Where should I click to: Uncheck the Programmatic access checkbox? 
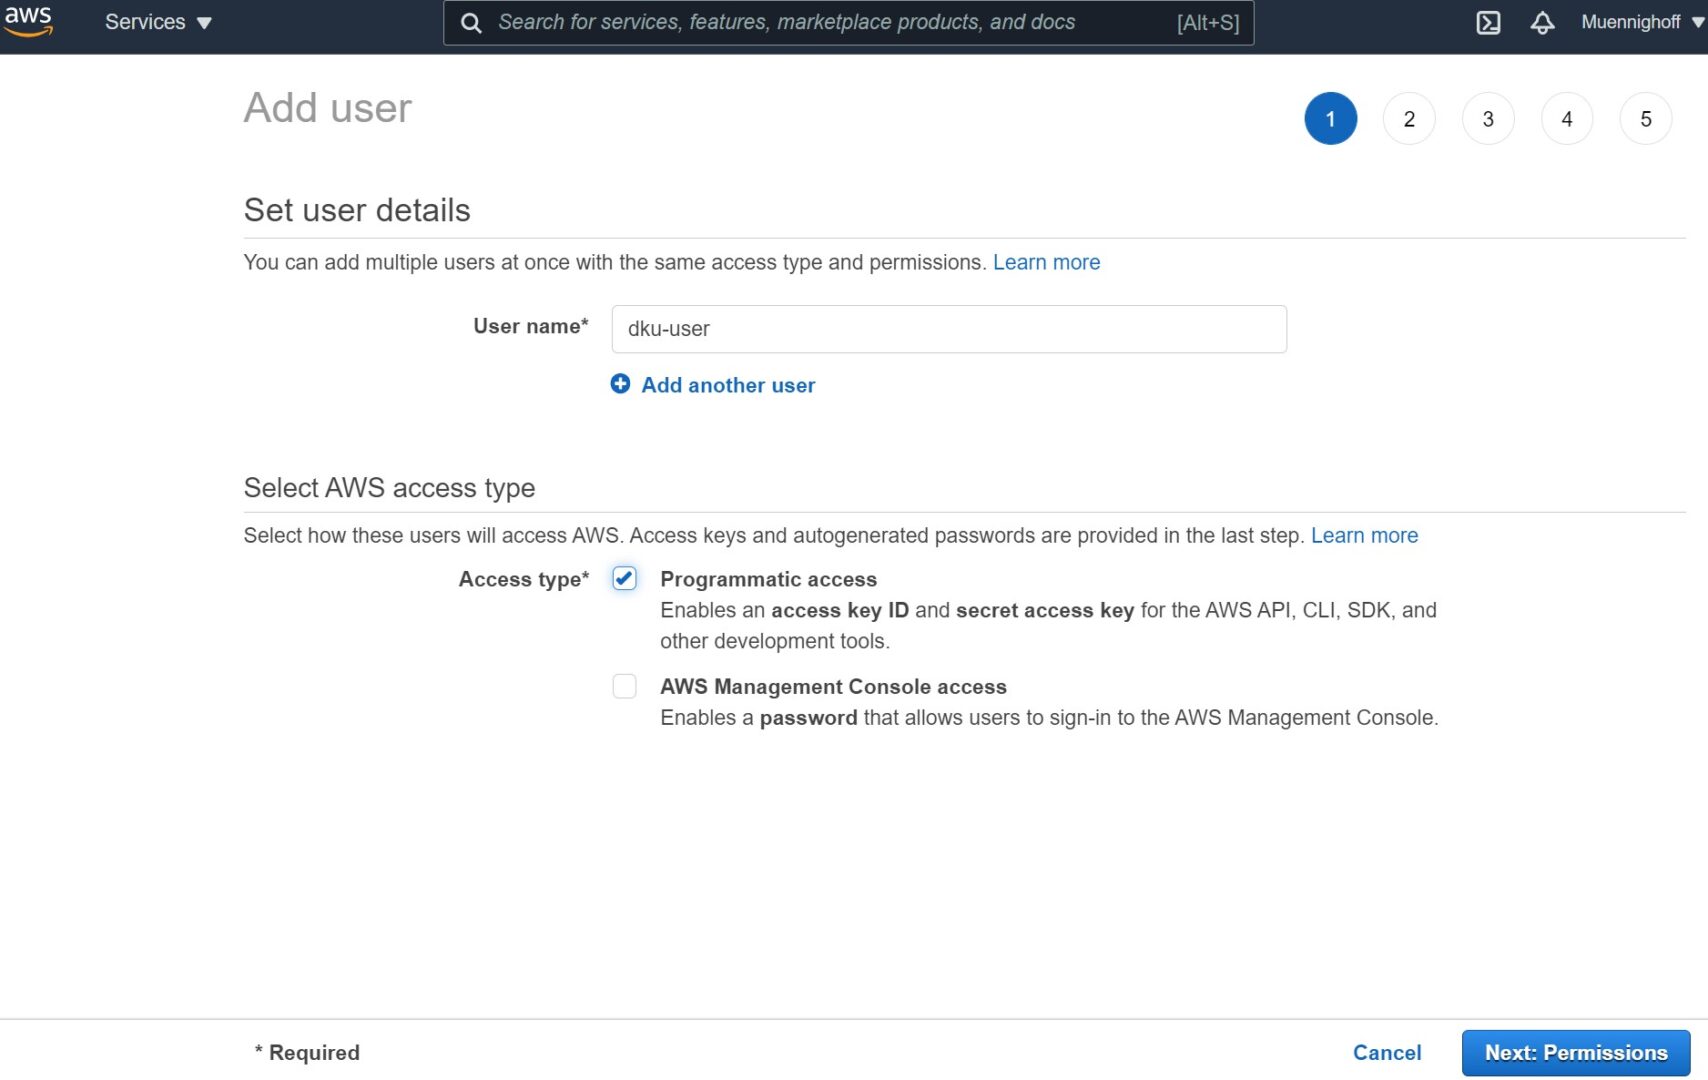624,578
